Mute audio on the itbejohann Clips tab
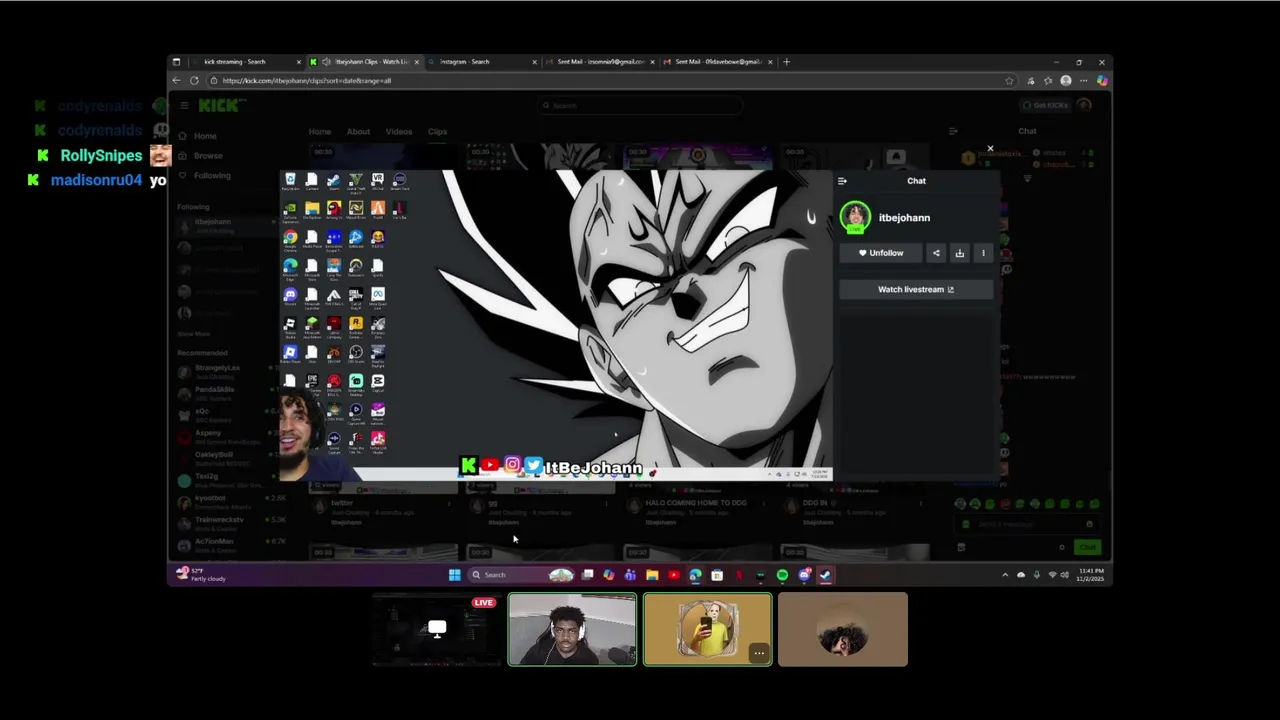This screenshot has width=1280, height=720. 326,62
